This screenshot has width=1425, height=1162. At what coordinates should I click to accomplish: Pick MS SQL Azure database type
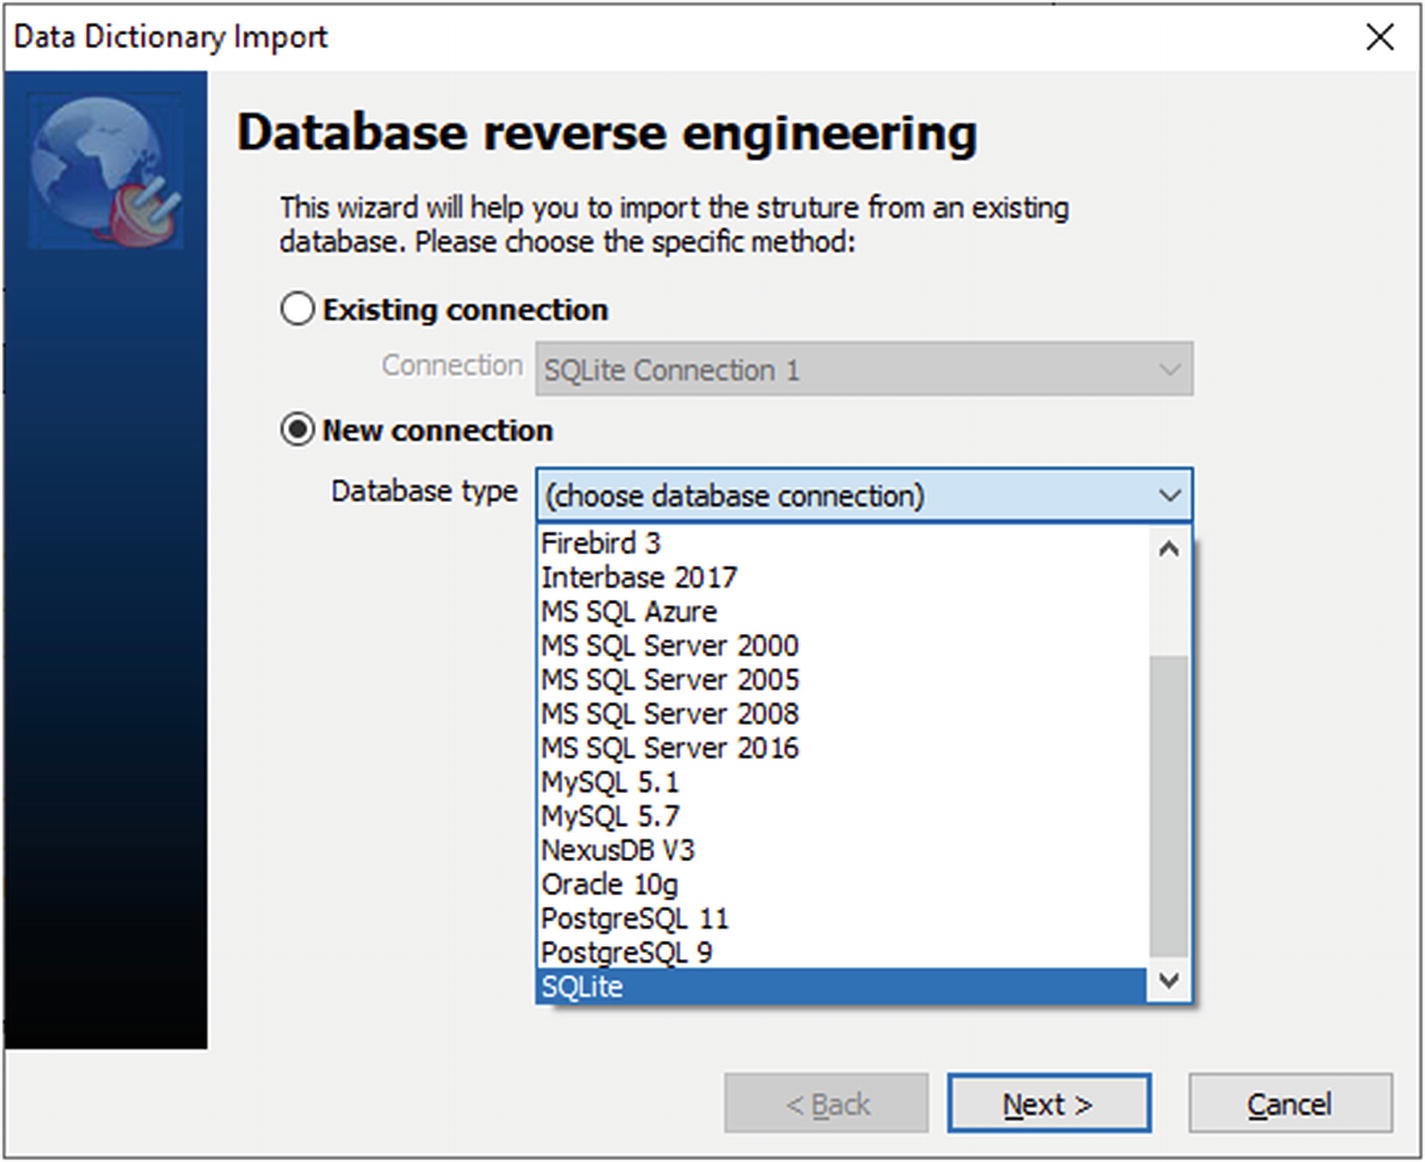coord(841,611)
